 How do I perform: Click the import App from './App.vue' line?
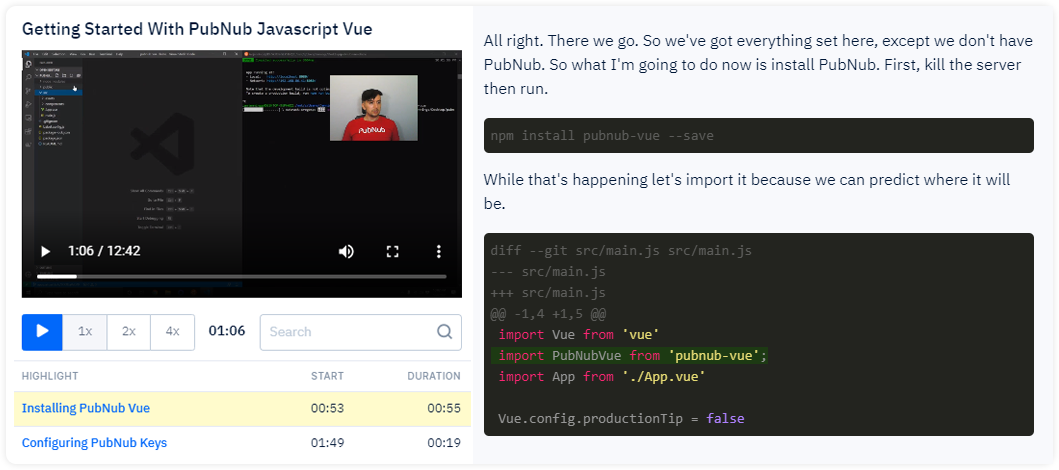(x=602, y=377)
